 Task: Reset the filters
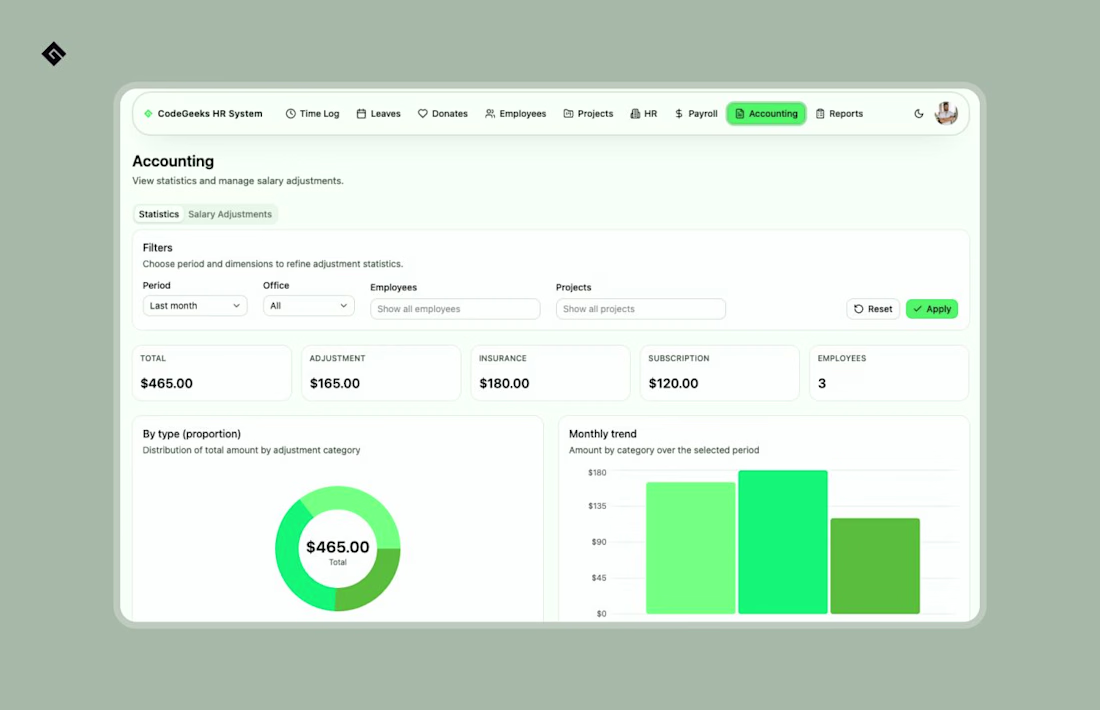tap(873, 309)
